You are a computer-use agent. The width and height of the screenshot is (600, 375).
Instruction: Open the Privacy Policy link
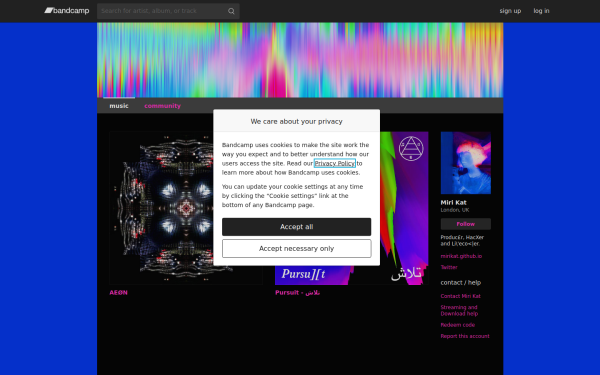pos(334,163)
